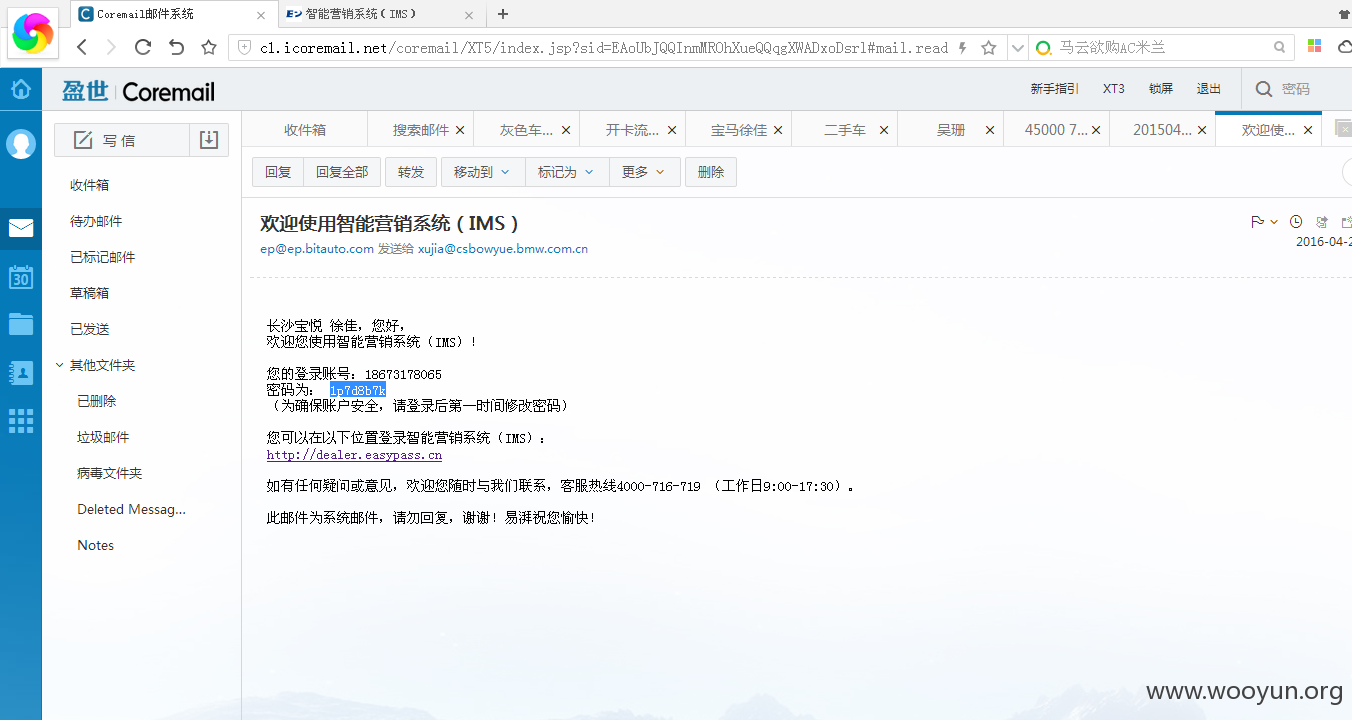The height and width of the screenshot is (720, 1352).
Task: Click recipient xujia@csbowyue.bmw.com.cn address
Action: click(x=503, y=249)
